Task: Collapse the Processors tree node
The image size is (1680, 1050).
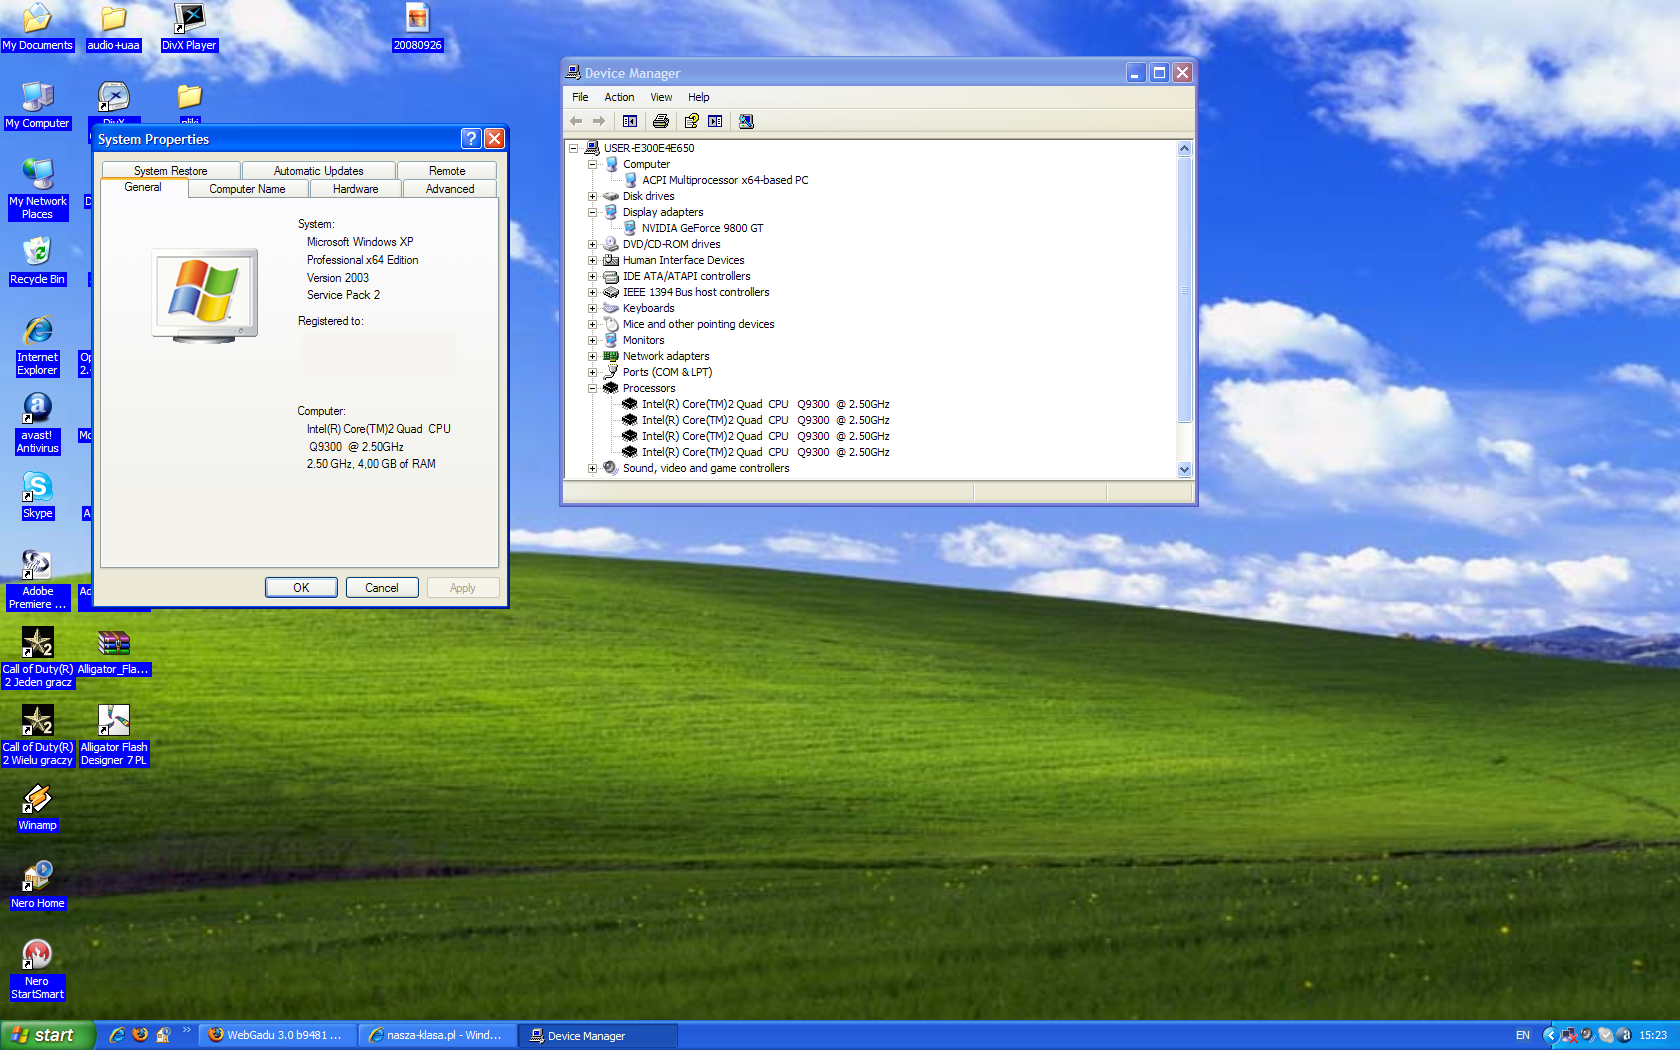Action: [592, 388]
